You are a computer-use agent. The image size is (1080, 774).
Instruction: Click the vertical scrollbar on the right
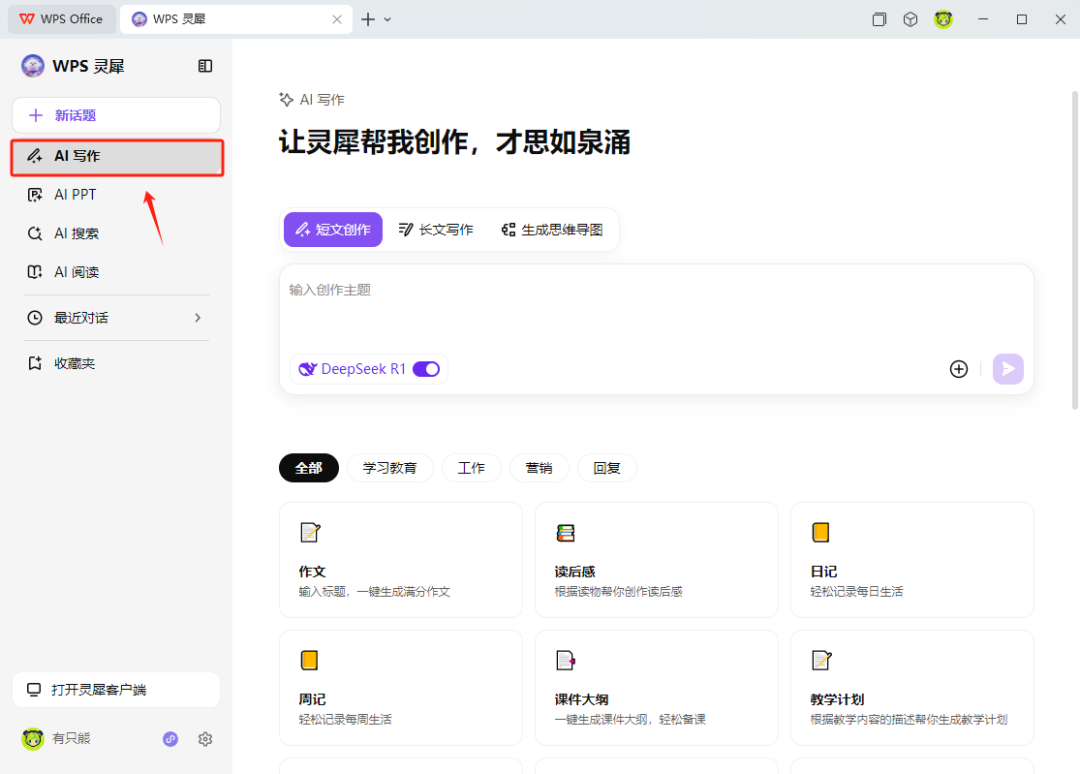tap(1074, 251)
